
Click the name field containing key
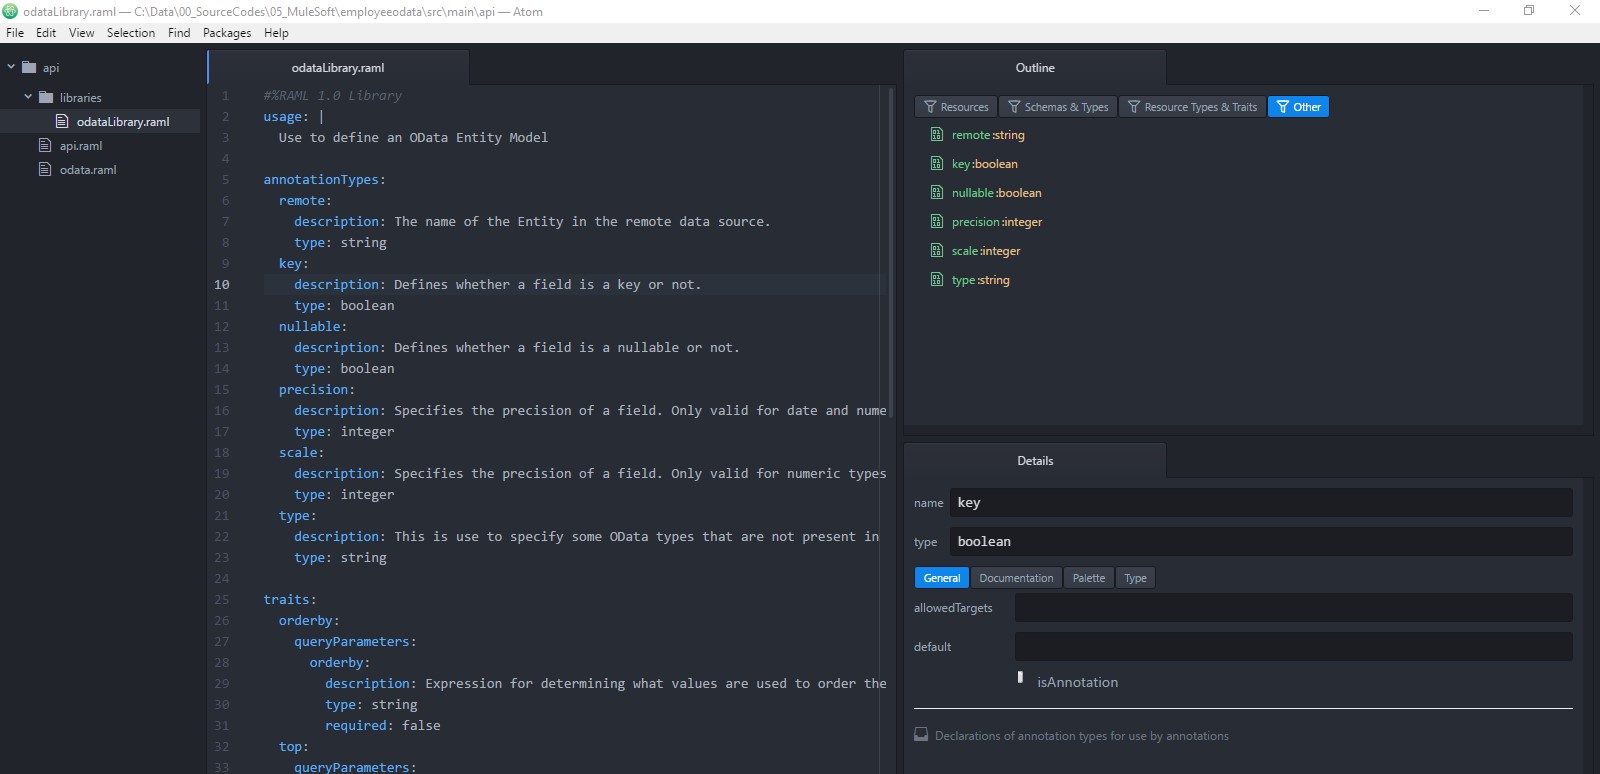1261,503
